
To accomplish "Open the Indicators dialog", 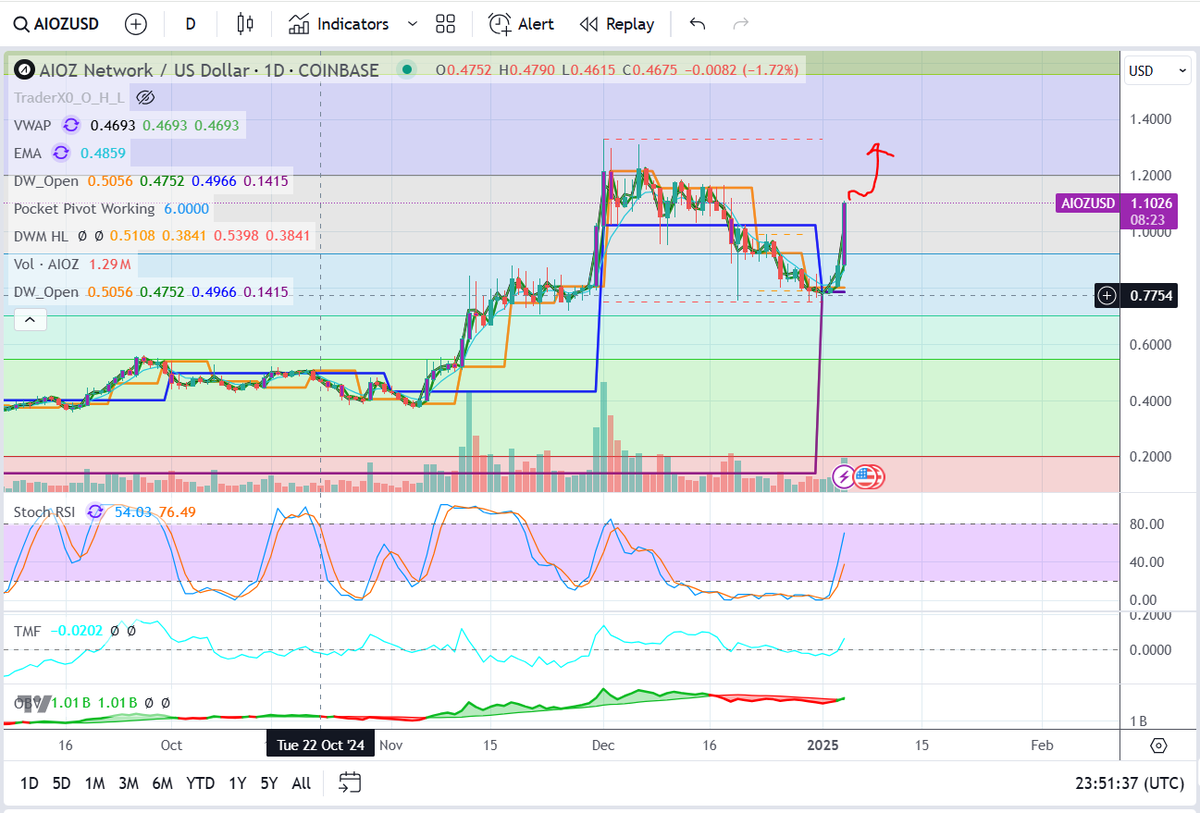I will tap(338, 24).
